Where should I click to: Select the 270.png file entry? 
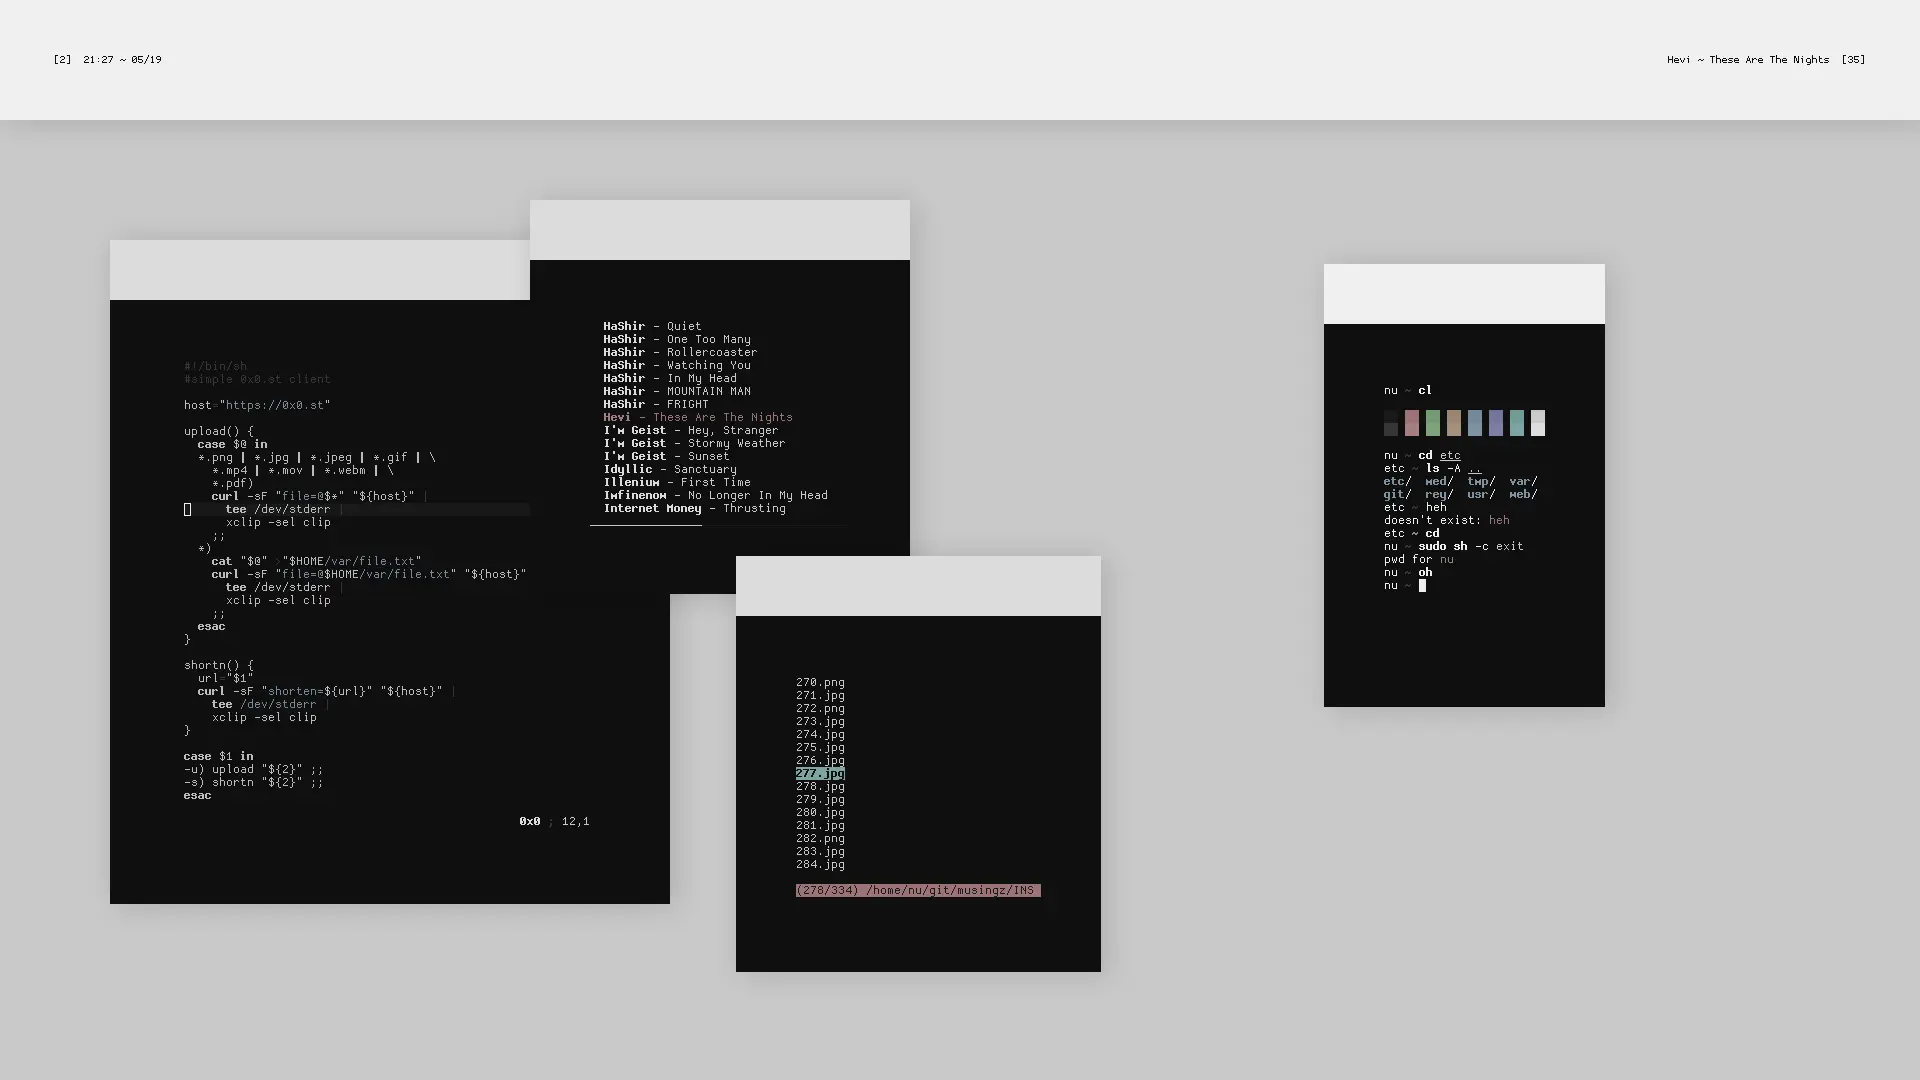[820, 683]
